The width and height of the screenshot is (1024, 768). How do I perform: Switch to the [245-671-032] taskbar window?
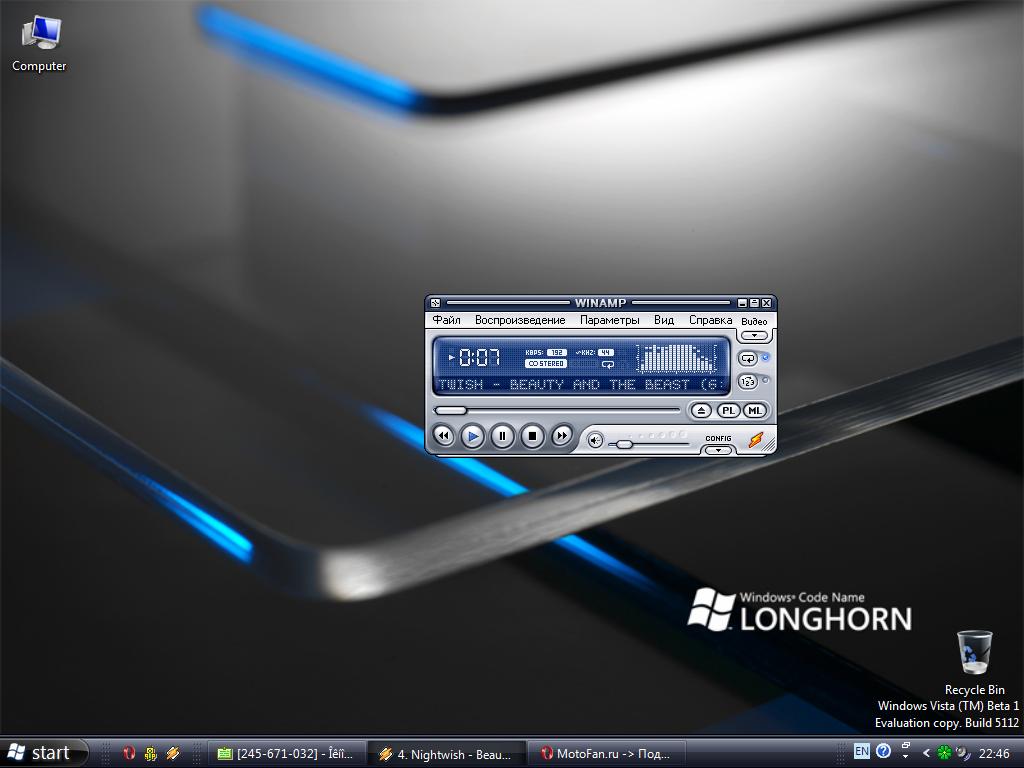pyautogui.click(x=286, y=754)
